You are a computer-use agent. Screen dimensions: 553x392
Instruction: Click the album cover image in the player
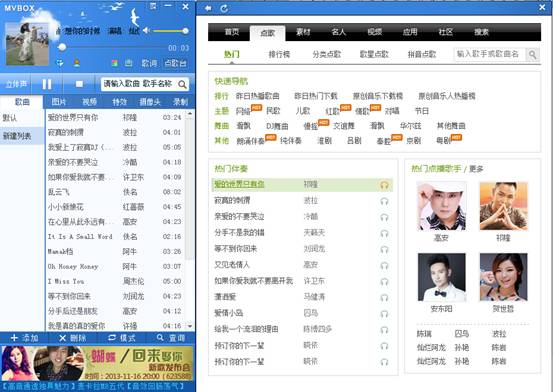tap(27, 44)
